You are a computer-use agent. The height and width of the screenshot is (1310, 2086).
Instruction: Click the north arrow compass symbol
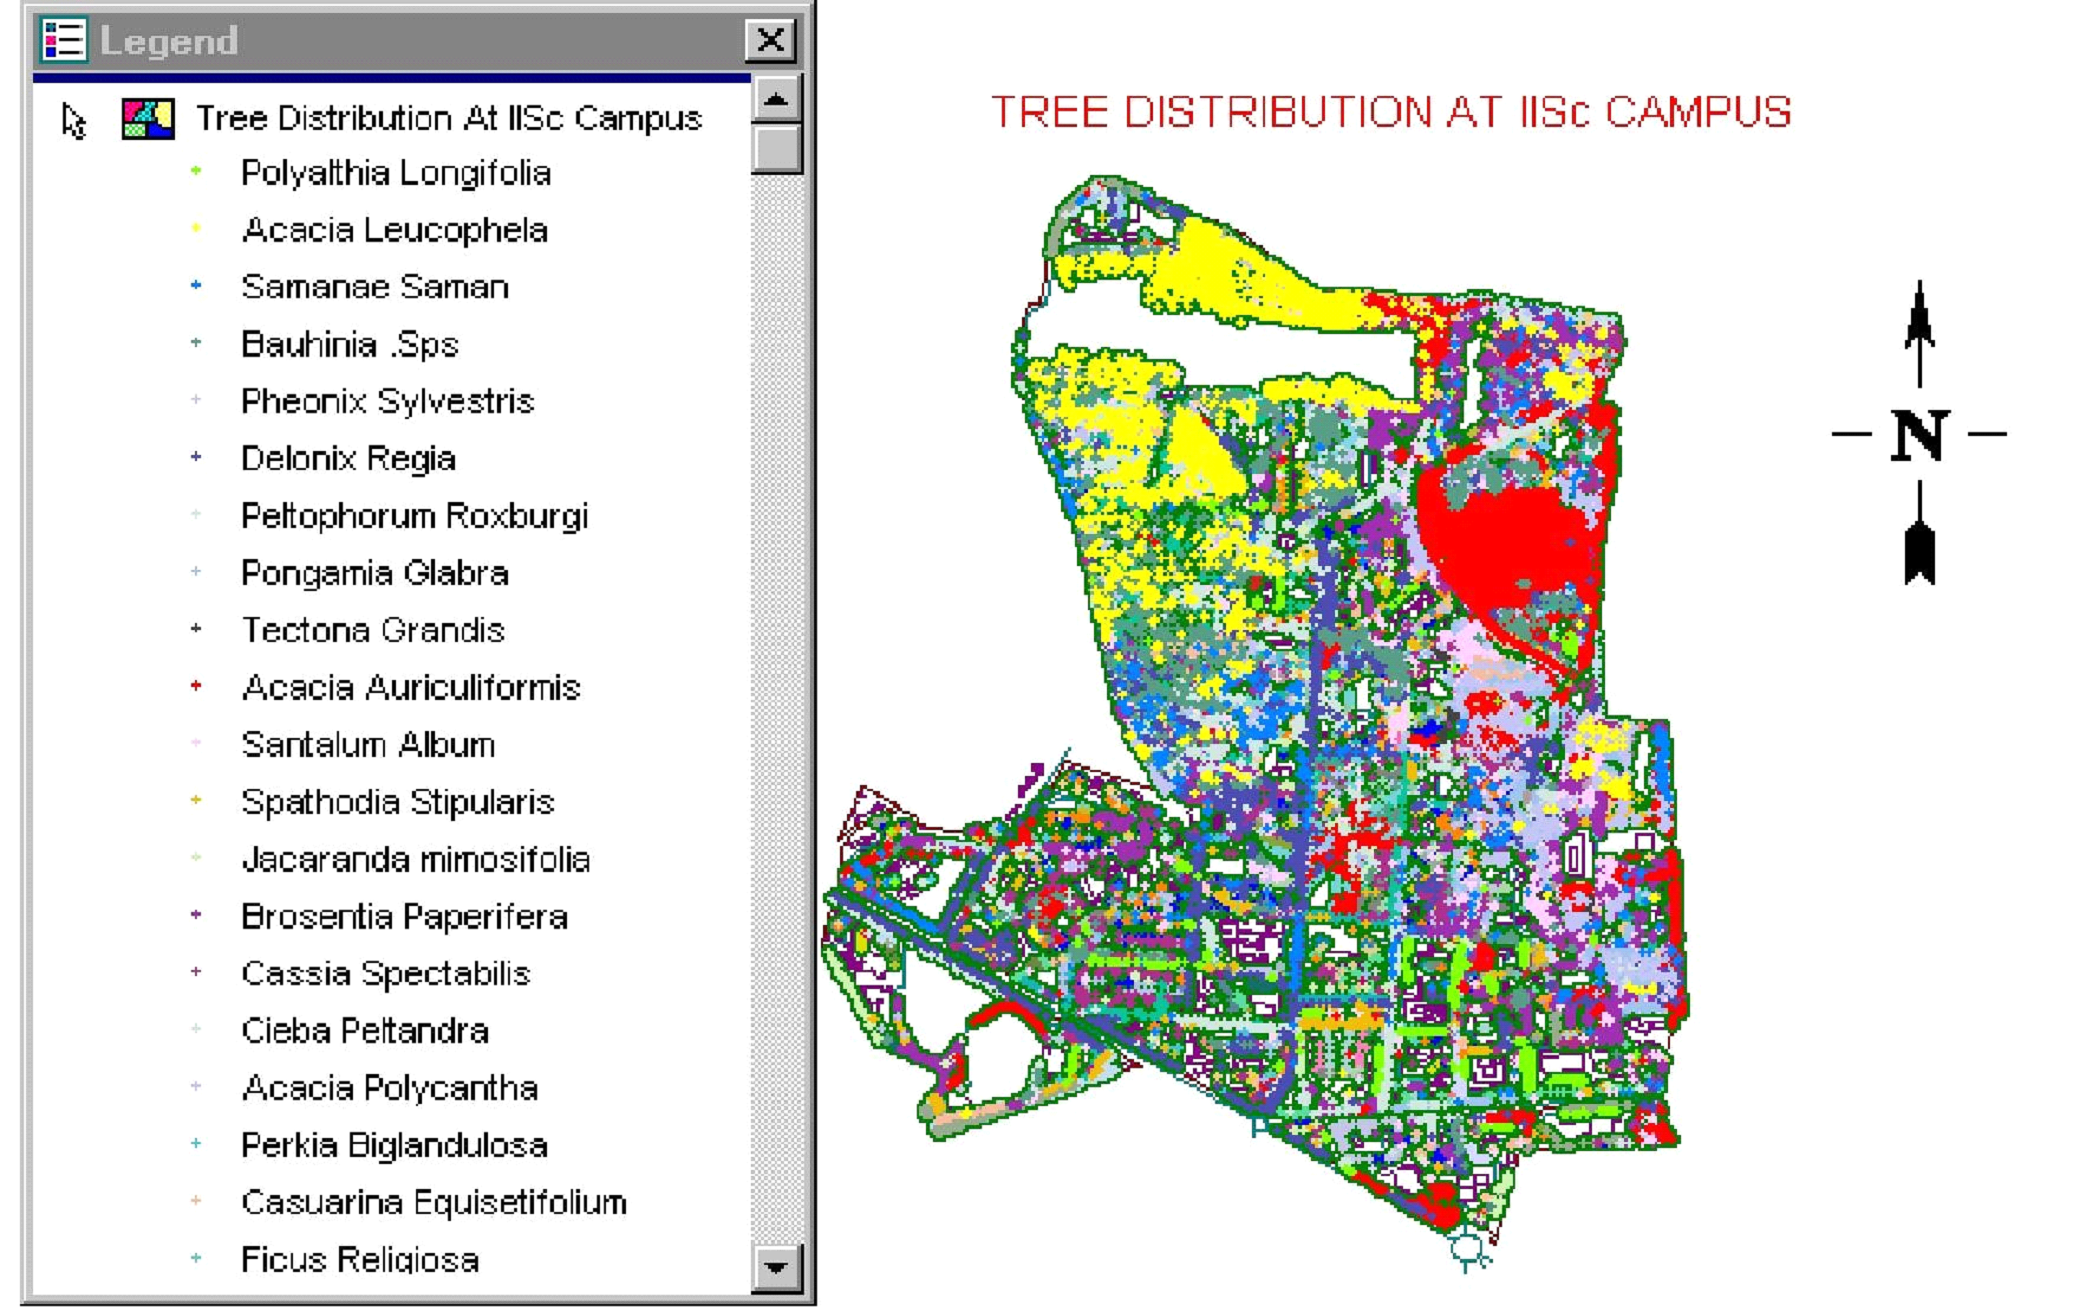coord(1919,433)
